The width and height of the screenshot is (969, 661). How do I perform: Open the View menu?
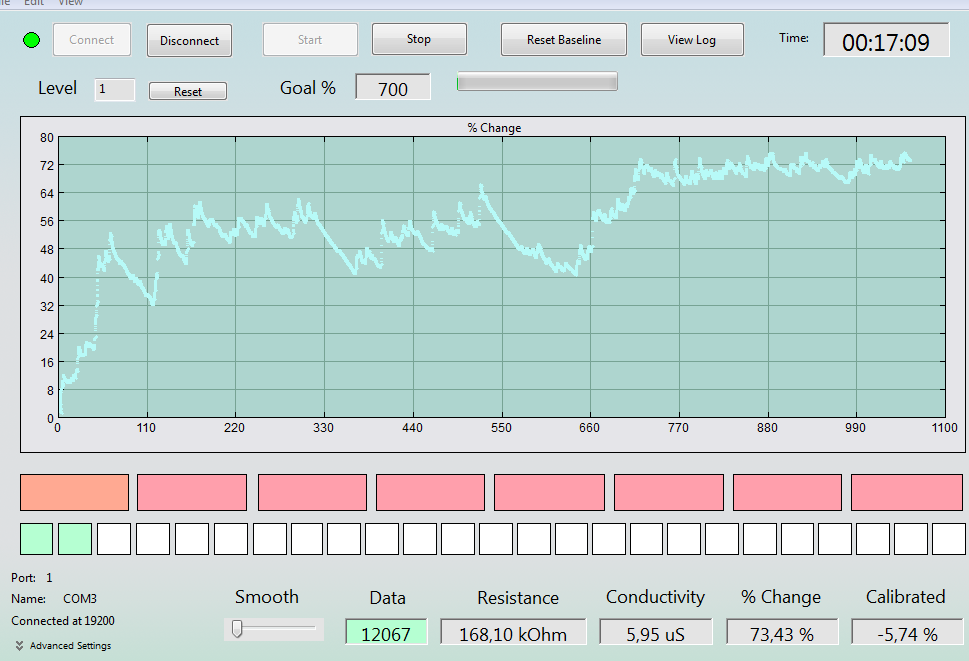pos(70,3)
